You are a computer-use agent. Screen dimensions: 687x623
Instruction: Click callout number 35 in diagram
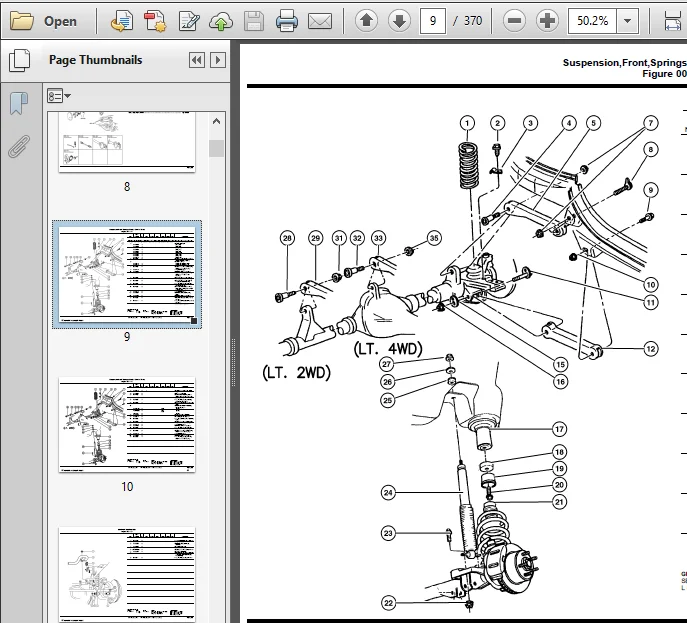tap(434, 238)
